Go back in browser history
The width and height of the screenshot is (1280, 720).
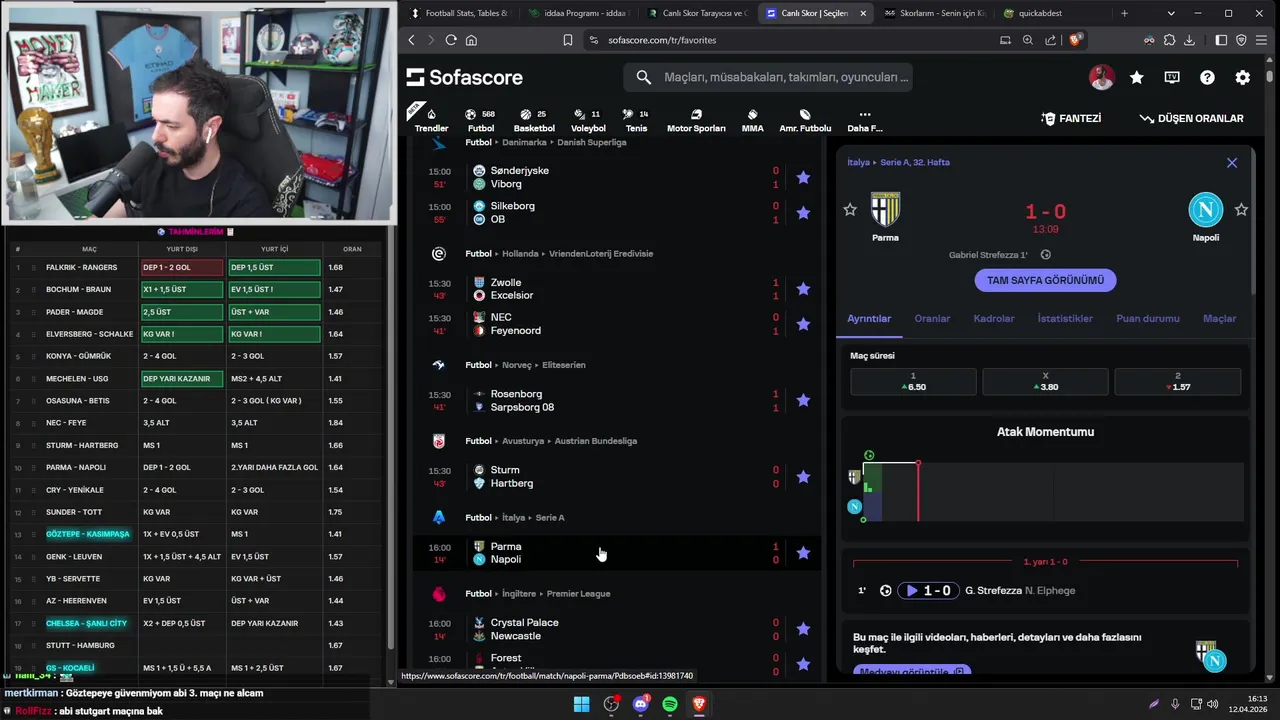[x=411, y=40]
